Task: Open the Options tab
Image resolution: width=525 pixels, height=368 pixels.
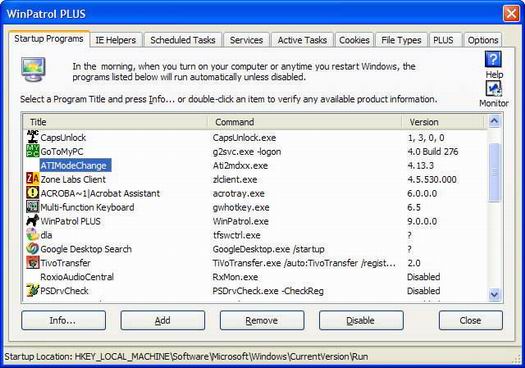Action: pos(483,40)
